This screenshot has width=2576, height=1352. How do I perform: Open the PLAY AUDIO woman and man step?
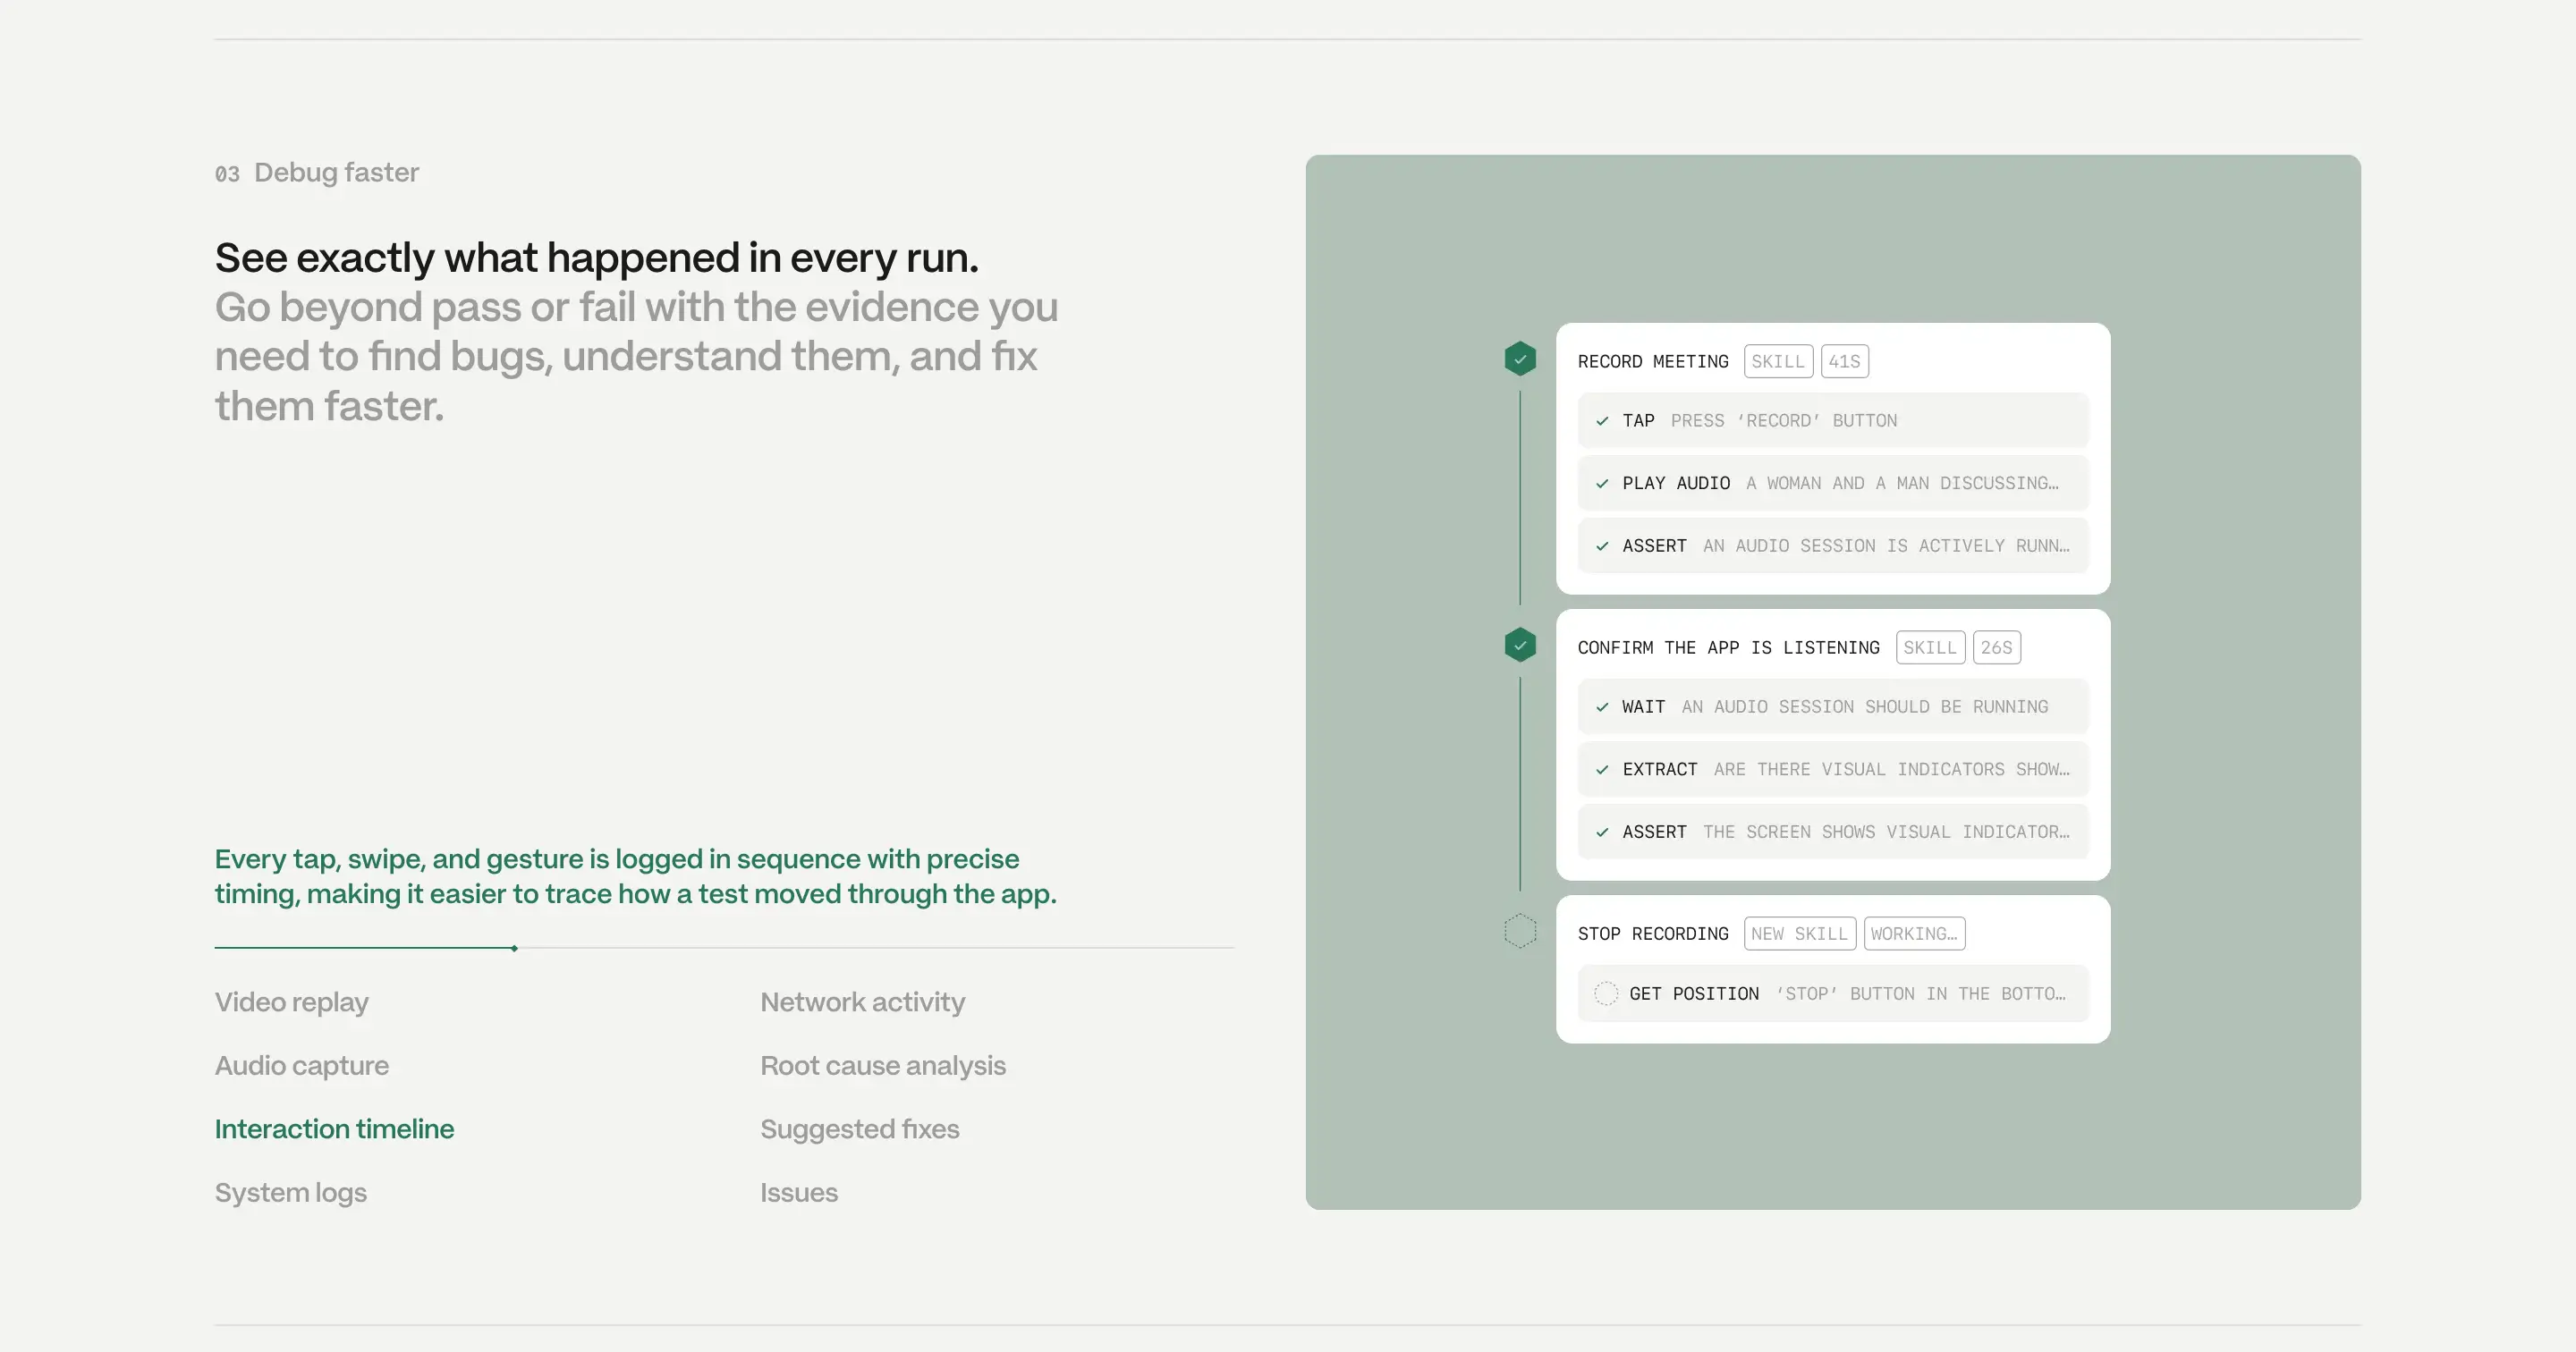pyautogui.click(x=1832, y=483)
